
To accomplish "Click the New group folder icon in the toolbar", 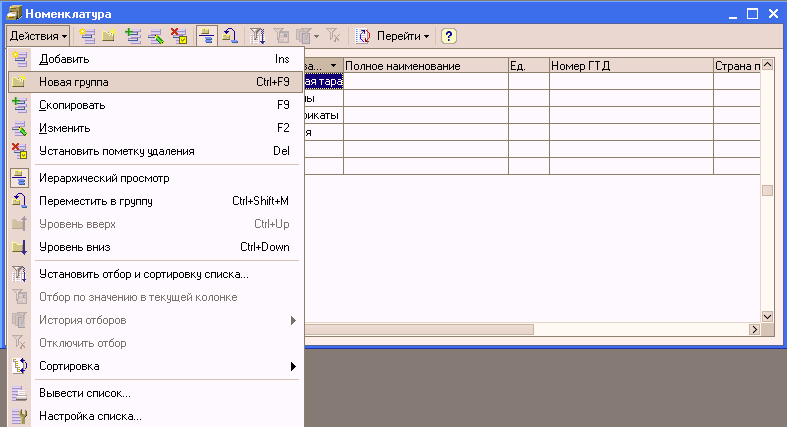I will 109,36.
